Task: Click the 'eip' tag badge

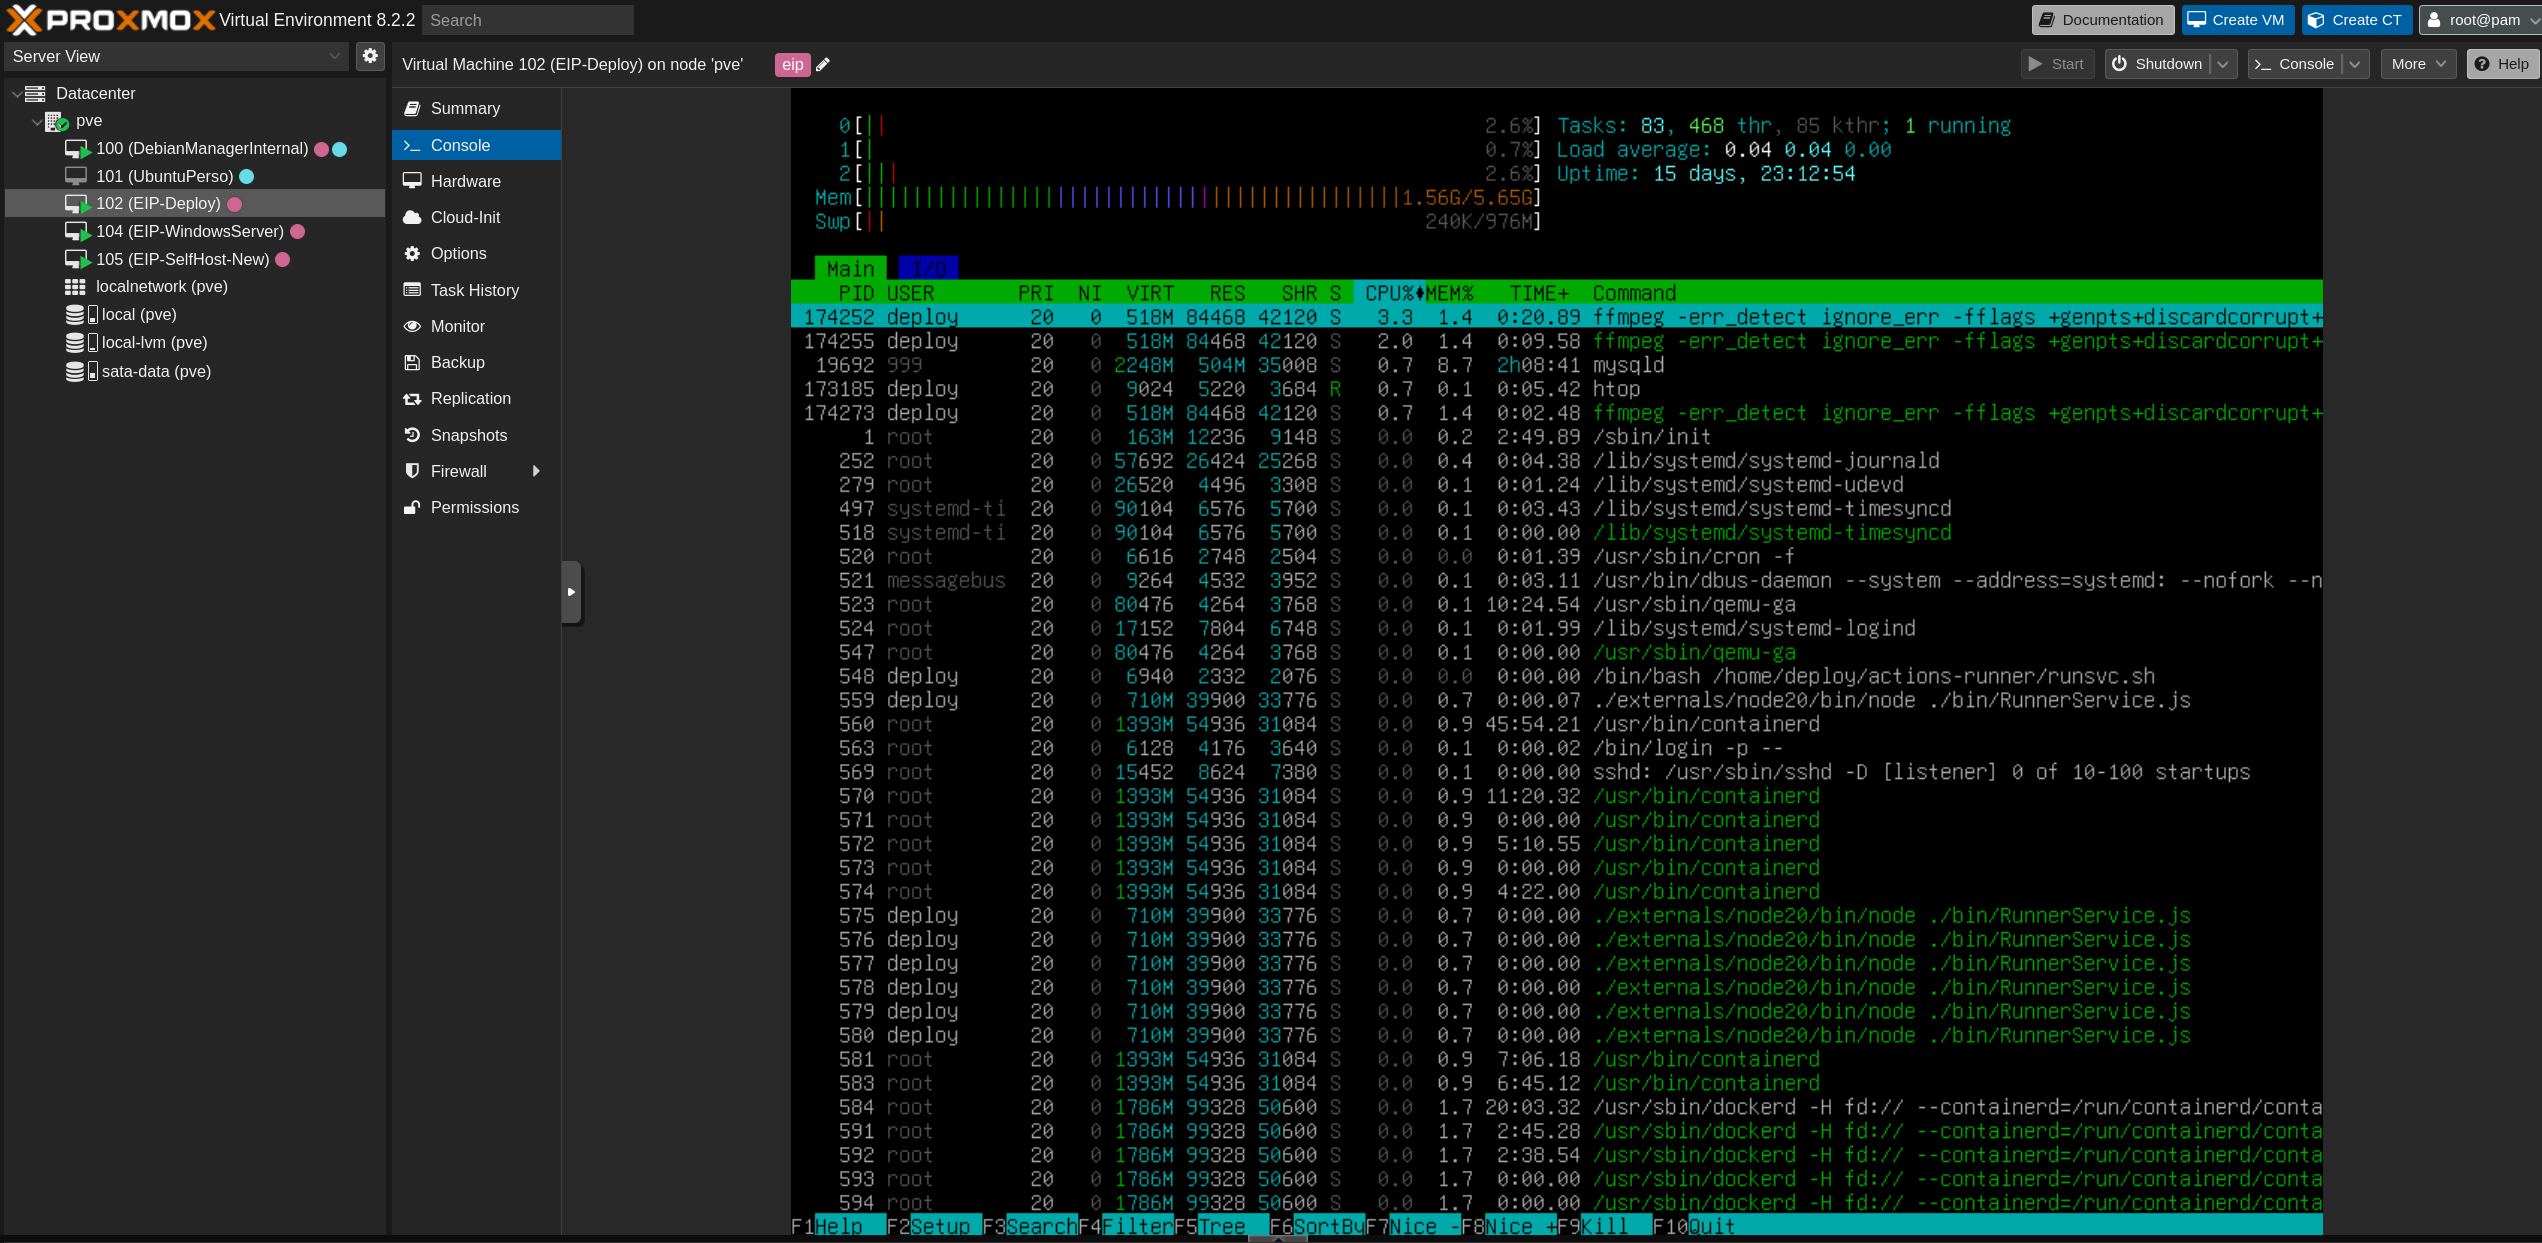Action: 792,65
